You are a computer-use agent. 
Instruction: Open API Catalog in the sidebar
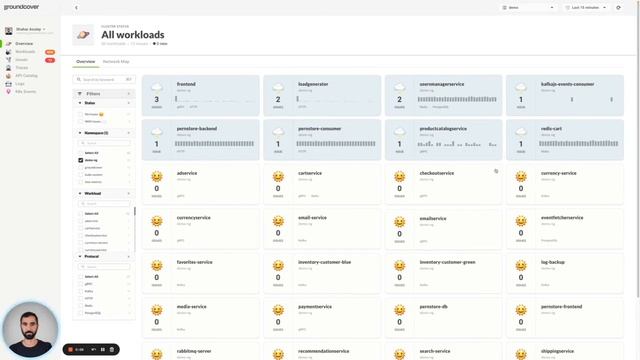point(26,76)
